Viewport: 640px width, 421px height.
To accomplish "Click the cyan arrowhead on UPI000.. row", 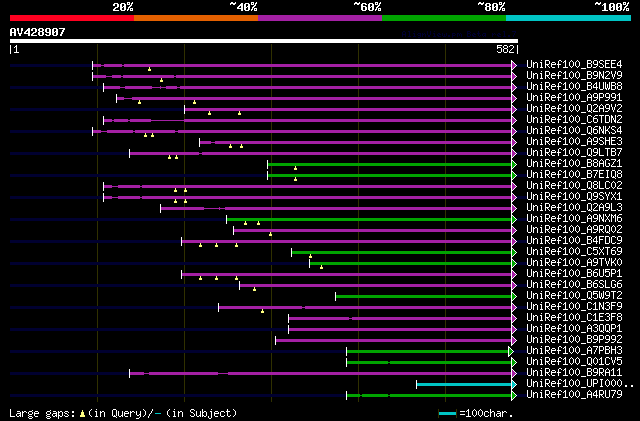I will coord(514,384).
